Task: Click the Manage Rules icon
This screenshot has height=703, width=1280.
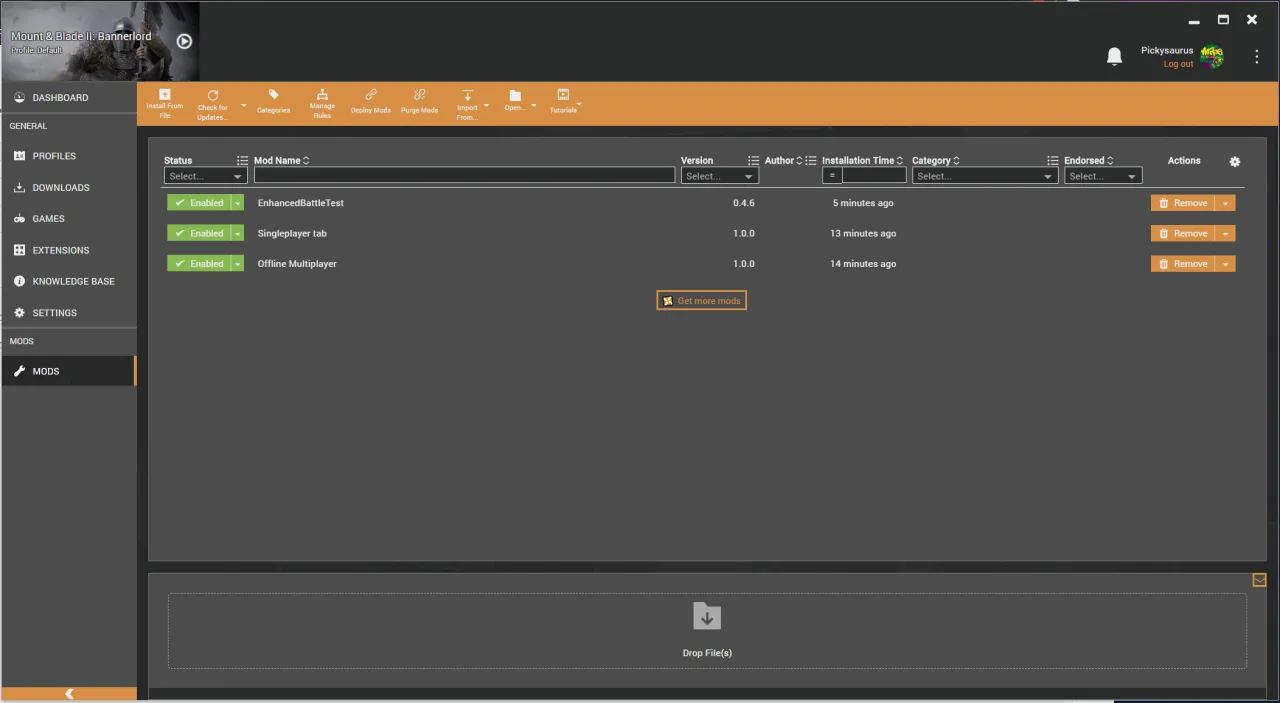Action: coord(322,102)
